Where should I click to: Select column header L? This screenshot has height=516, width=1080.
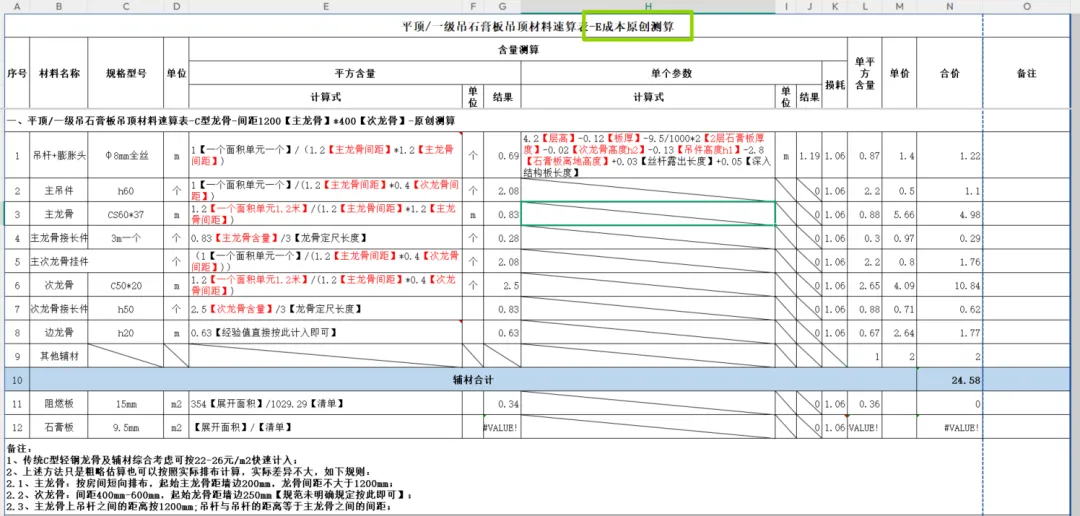coord(864,6)
